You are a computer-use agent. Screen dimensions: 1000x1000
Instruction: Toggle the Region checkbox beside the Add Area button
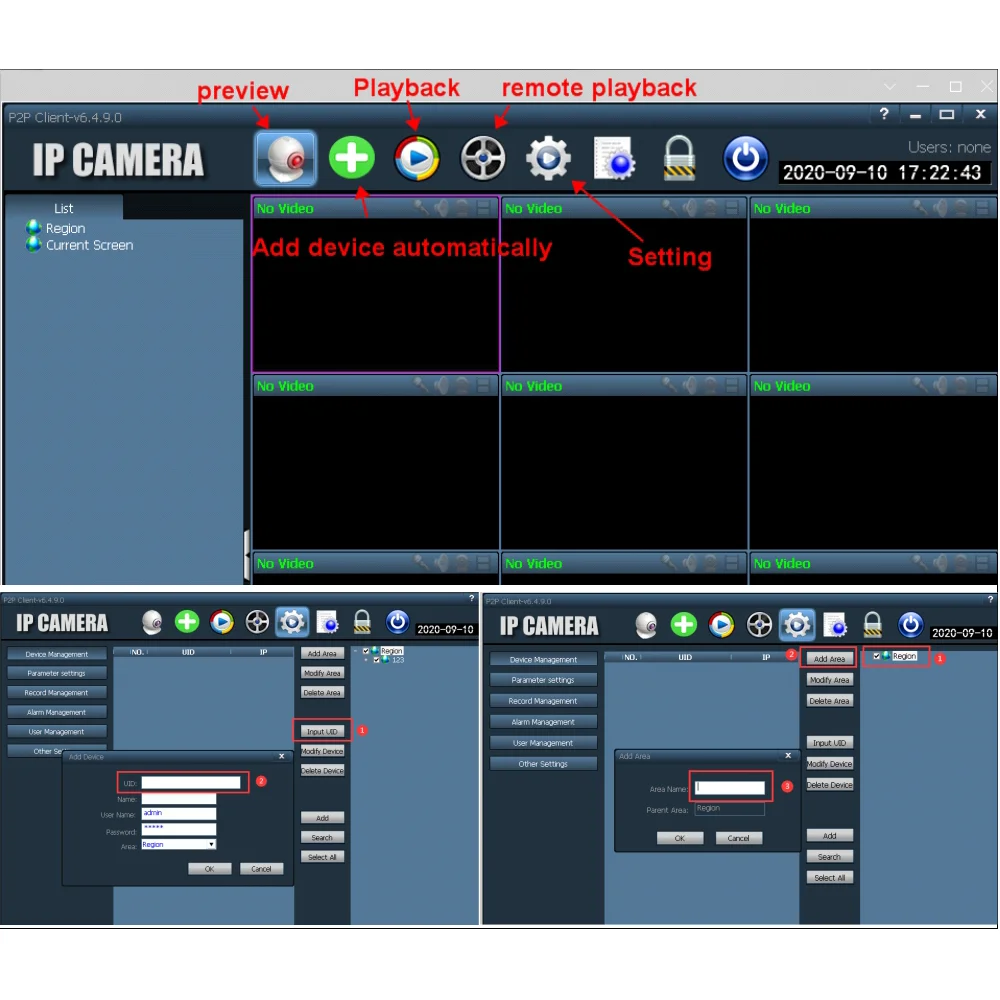tap(876, 657)
